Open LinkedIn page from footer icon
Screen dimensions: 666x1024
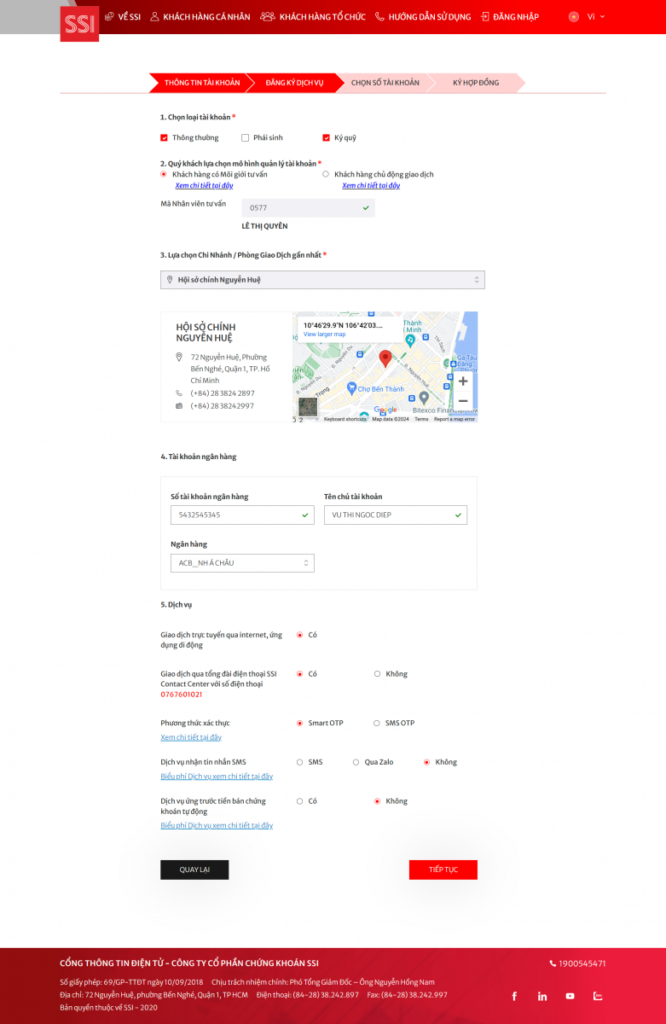tap(542, 996)
